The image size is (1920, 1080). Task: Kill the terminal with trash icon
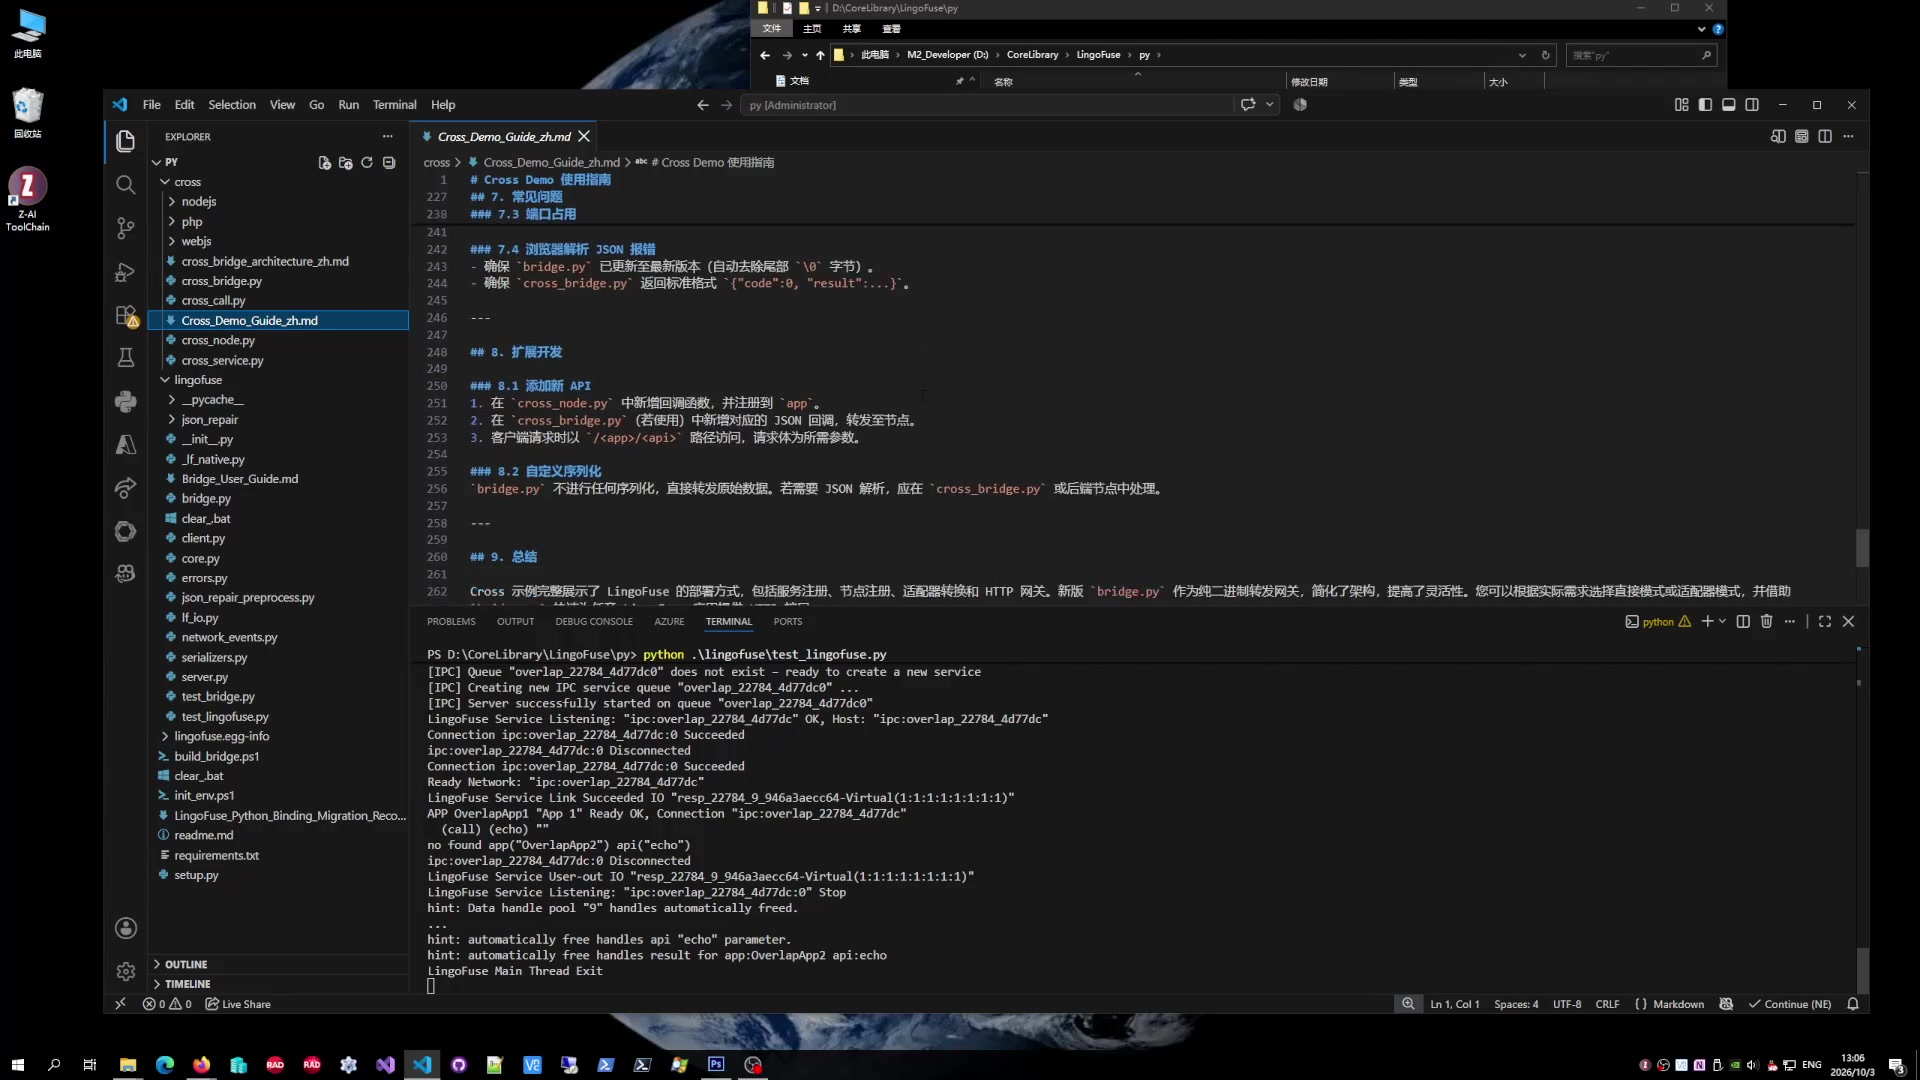coord(1766,621)
